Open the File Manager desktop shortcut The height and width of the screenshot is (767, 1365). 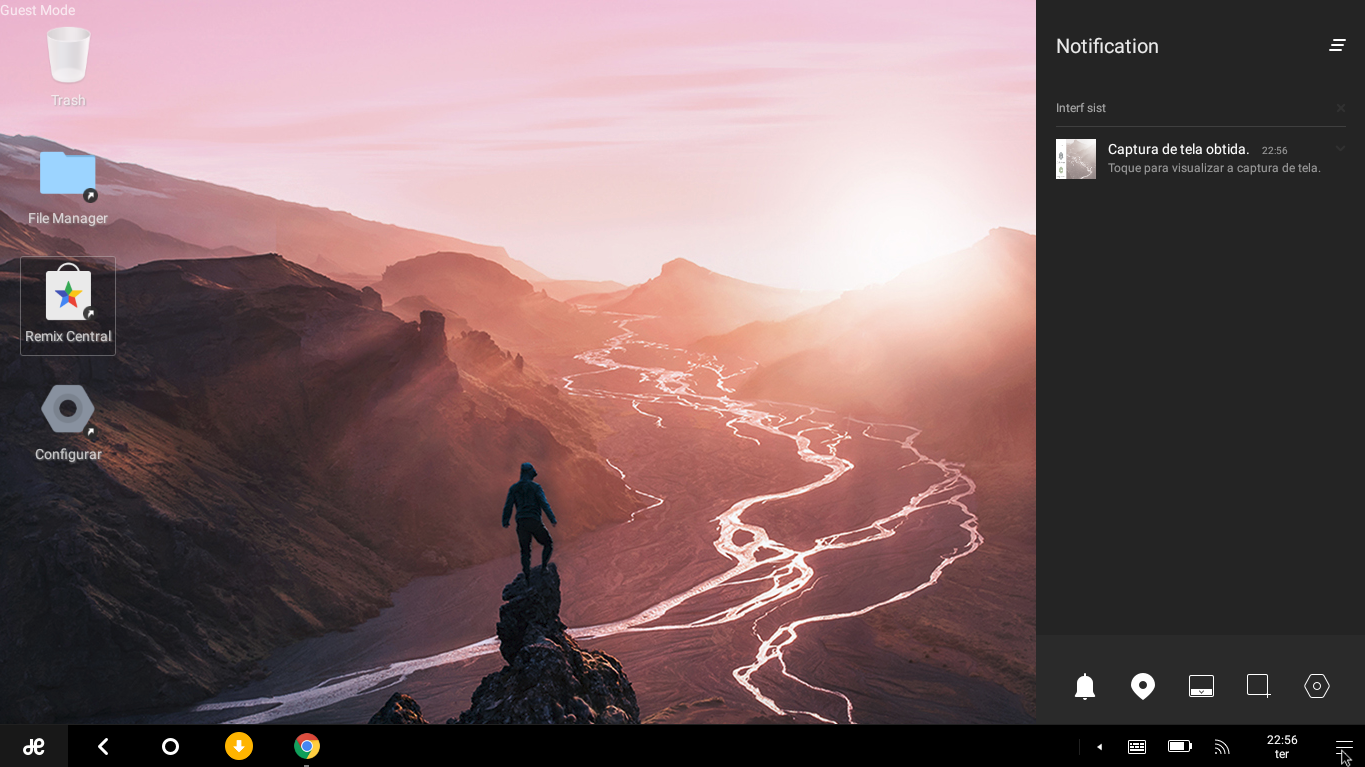68,186
